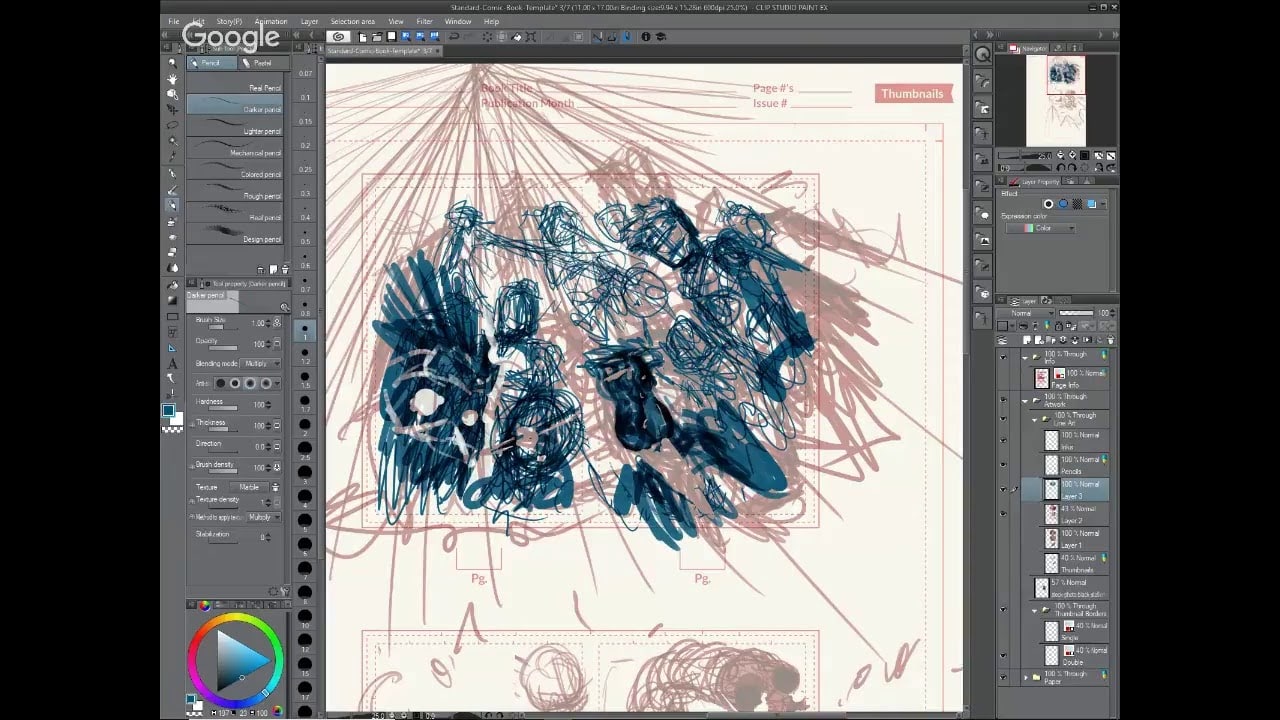Screen dimensions: 1280x720
Task: Click the Undo arrow in toolbar
Action: coord(453,37)
